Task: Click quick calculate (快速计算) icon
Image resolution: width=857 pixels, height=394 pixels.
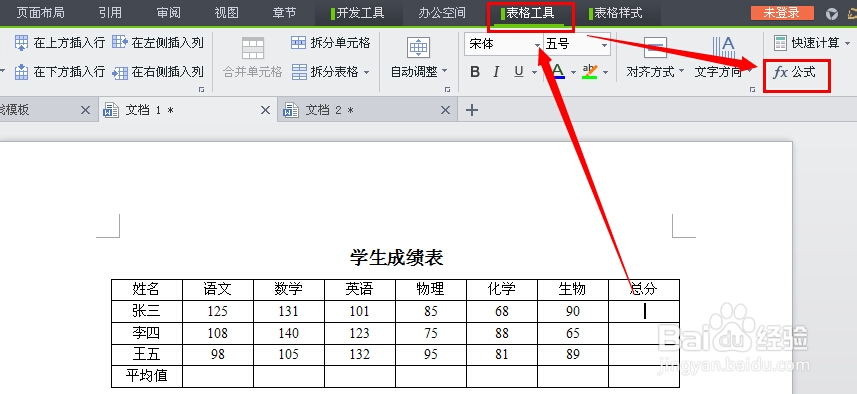Action: pos(780,42)
